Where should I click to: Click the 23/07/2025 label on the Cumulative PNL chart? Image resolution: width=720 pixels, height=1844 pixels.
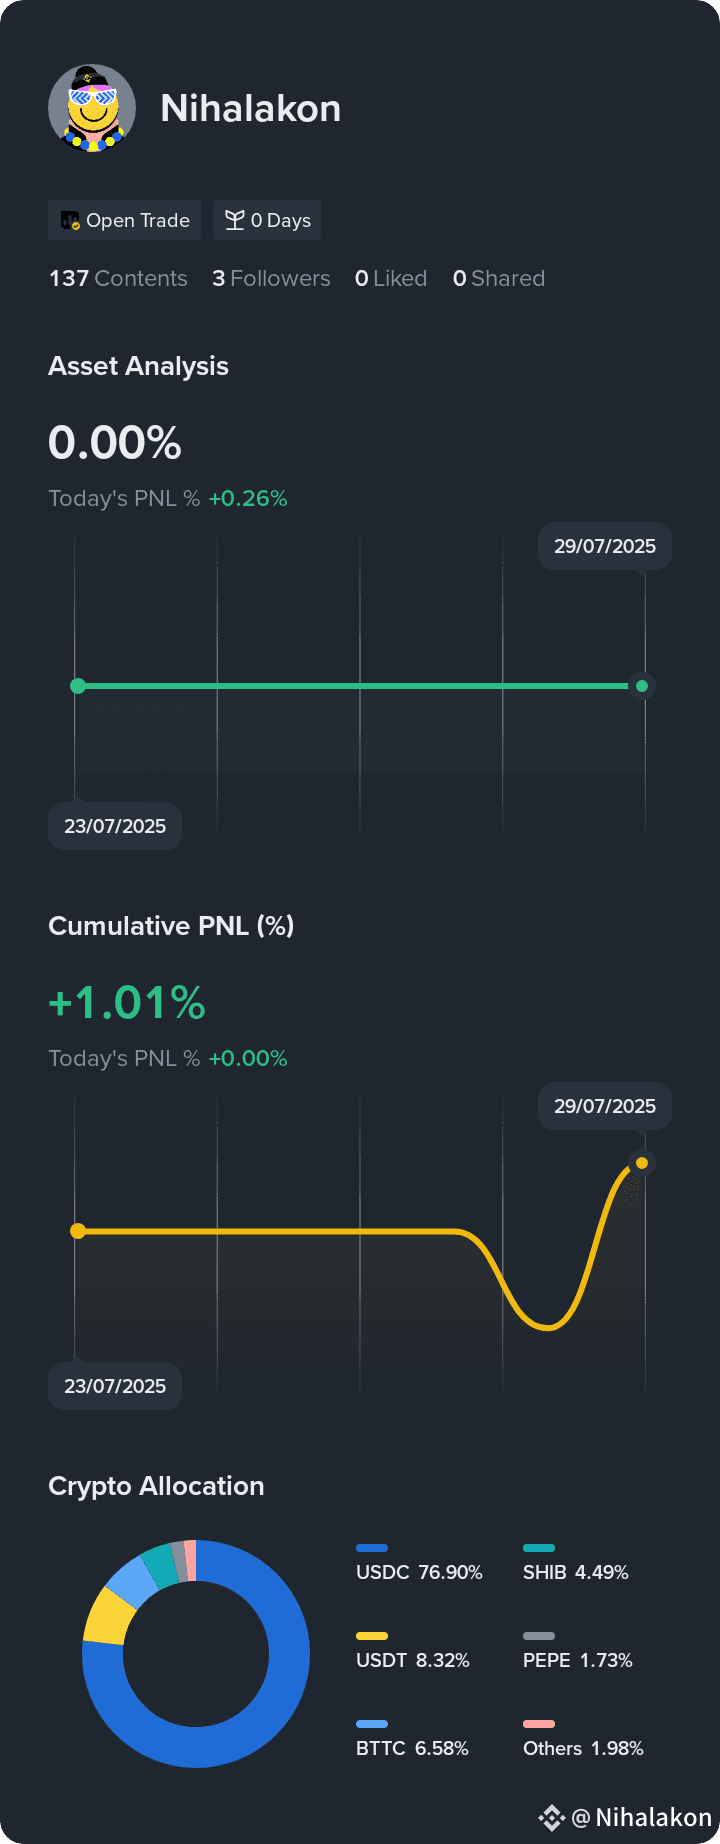click(x=115, y=1386)
